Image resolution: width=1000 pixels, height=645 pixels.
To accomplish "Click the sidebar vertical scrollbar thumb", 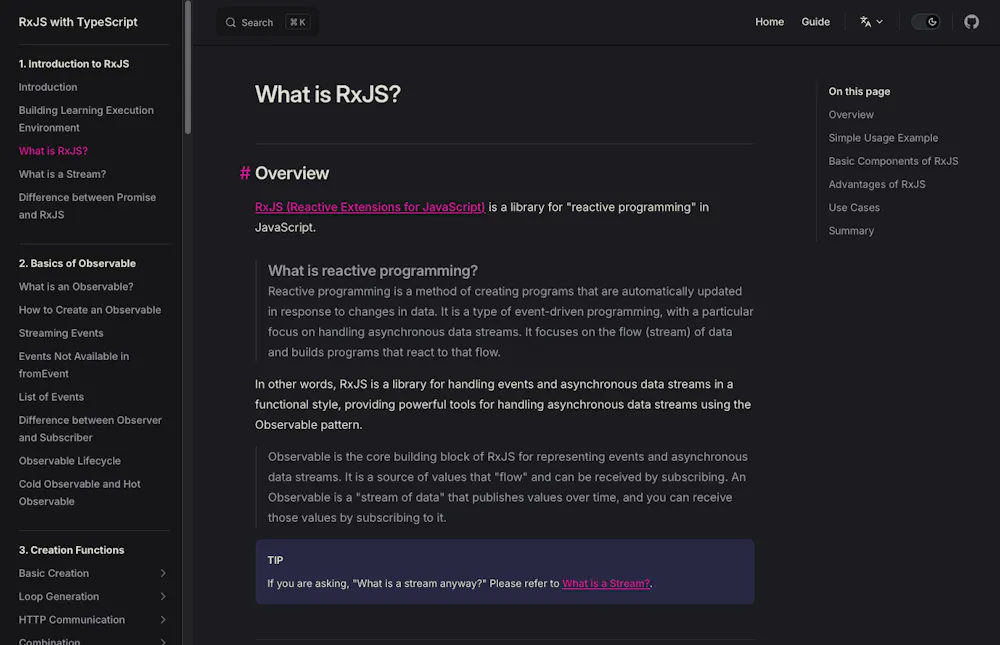I will [188, 70].
